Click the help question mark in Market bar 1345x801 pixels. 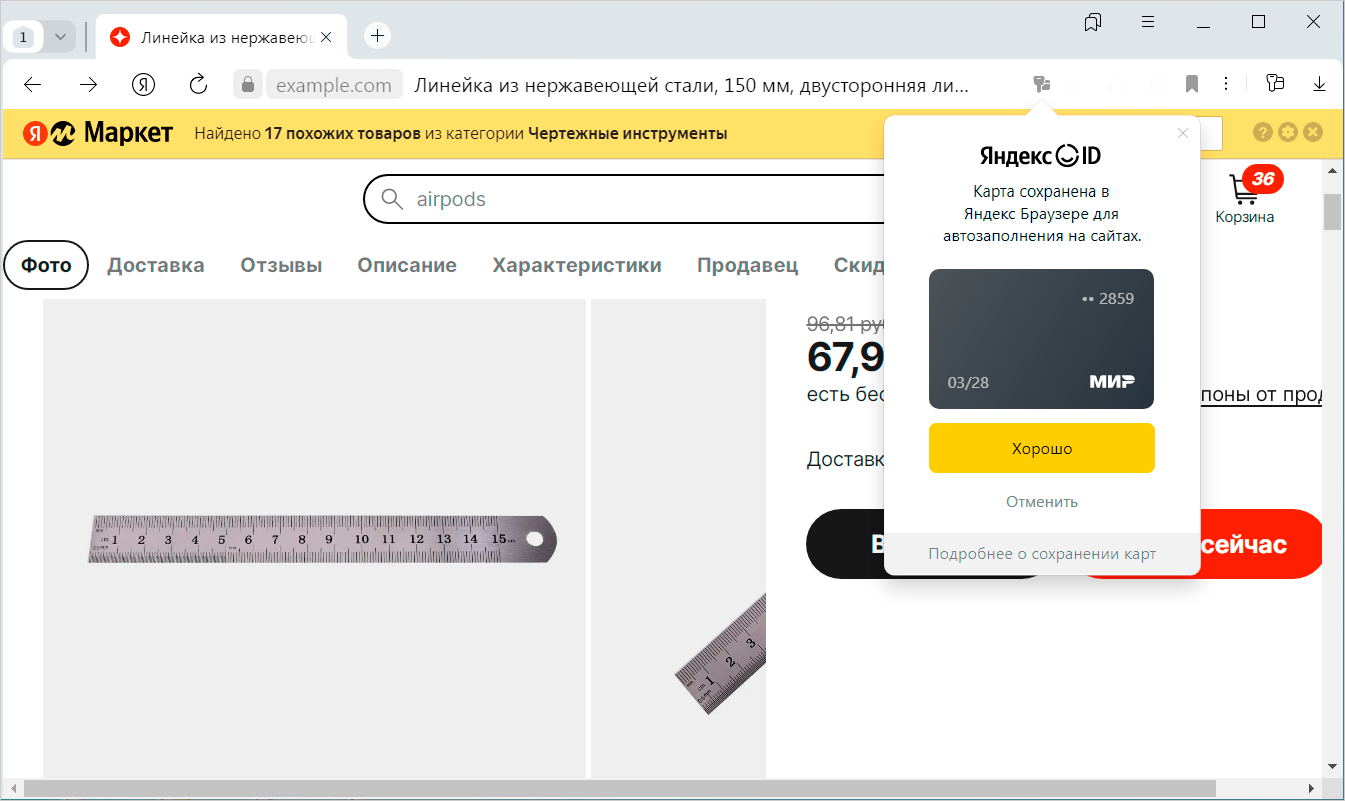1263,132
